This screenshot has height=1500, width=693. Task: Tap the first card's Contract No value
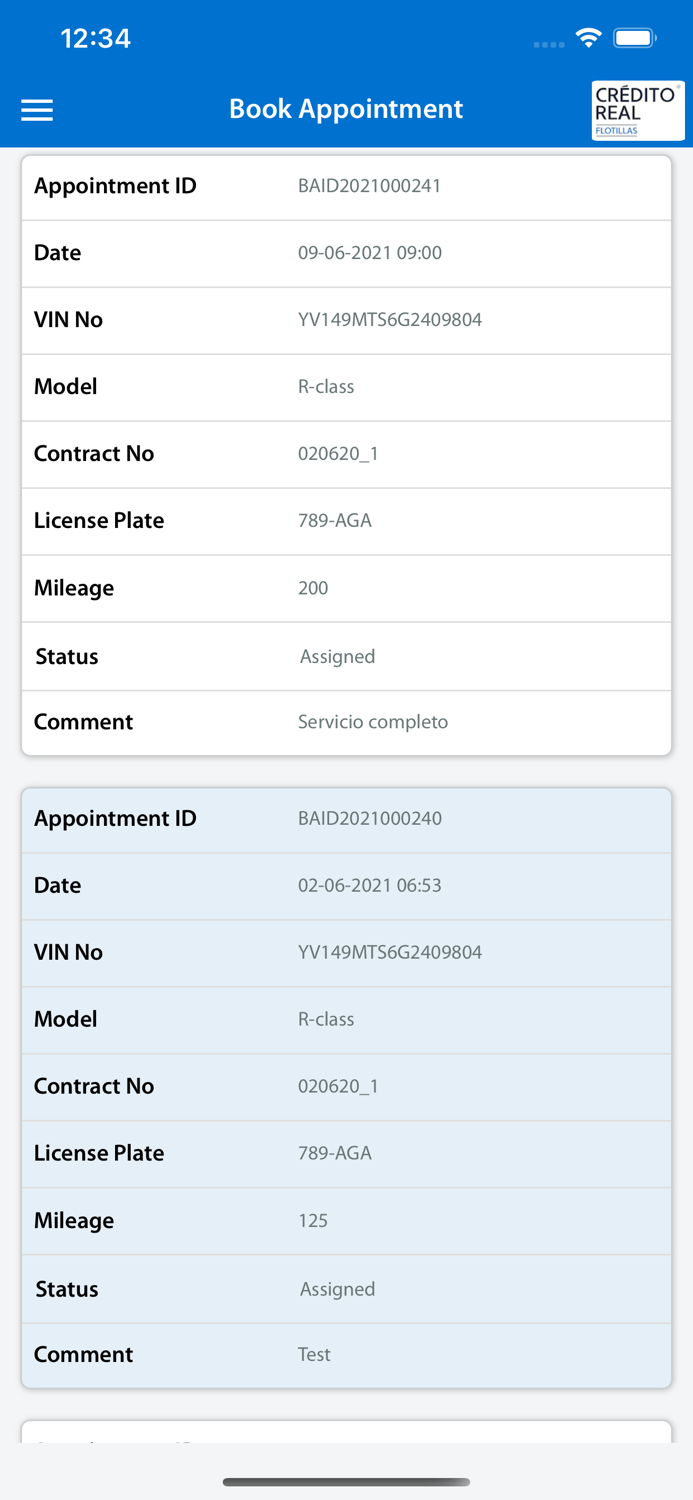[338, 454]
